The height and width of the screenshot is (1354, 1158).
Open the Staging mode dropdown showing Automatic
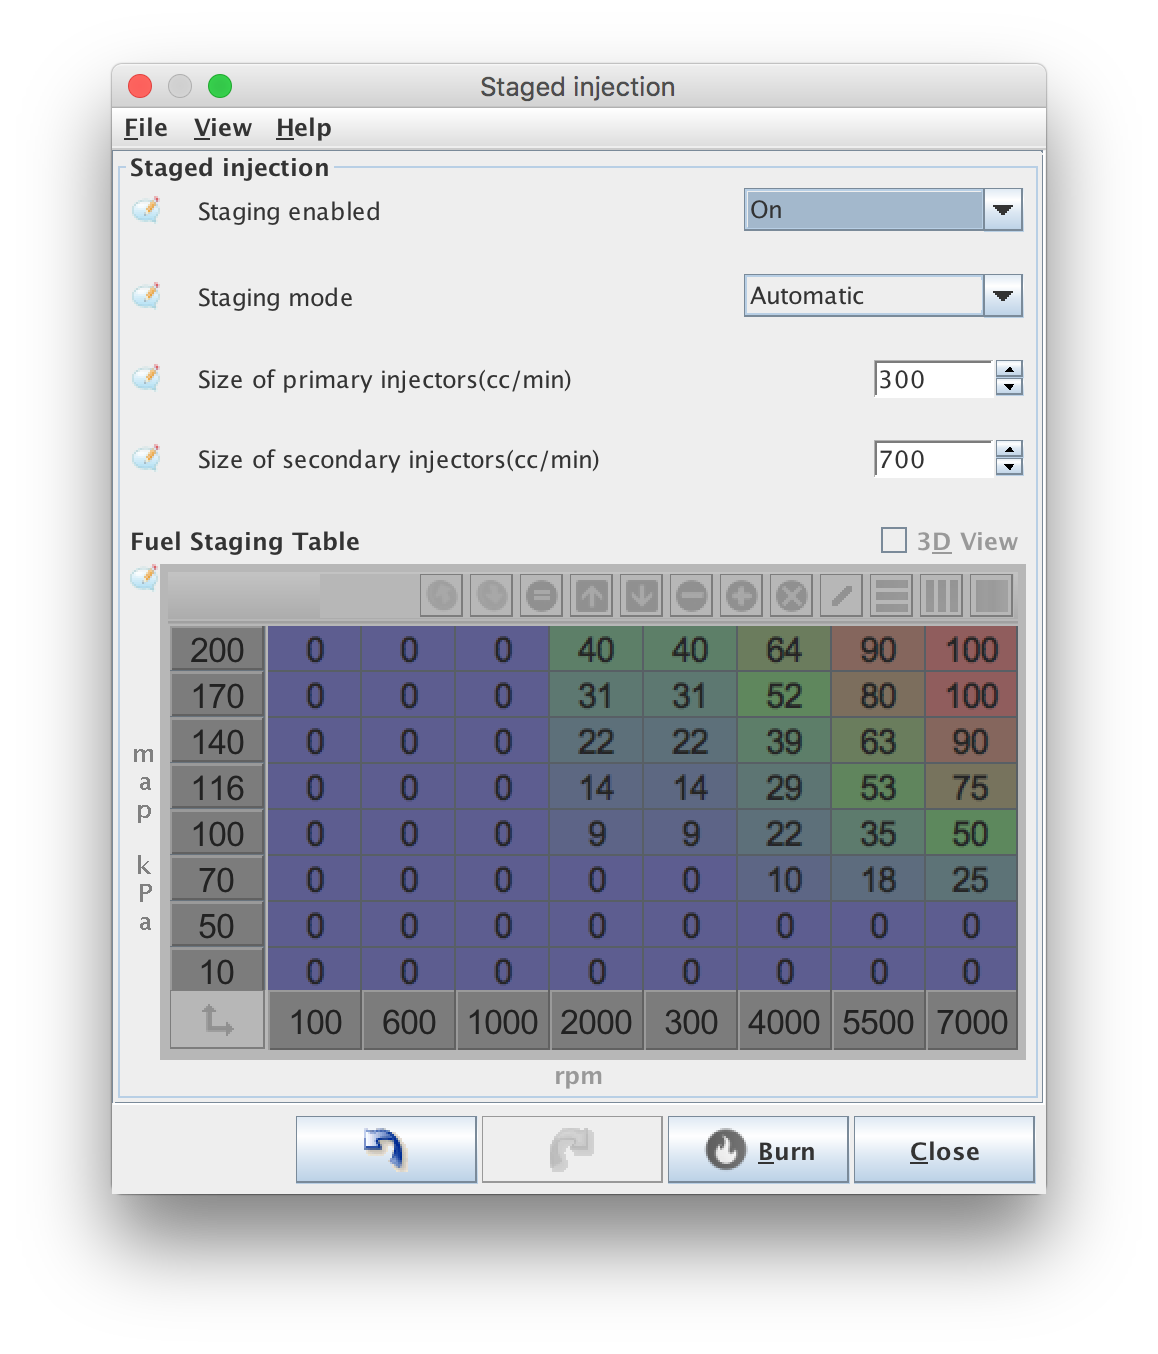[x=883, y=296]
